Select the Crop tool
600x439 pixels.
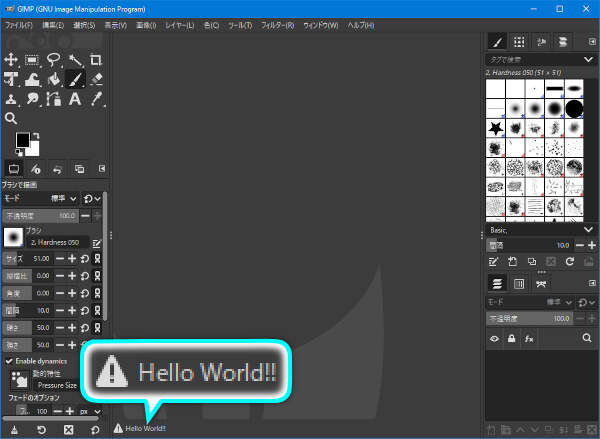(96, 60)
